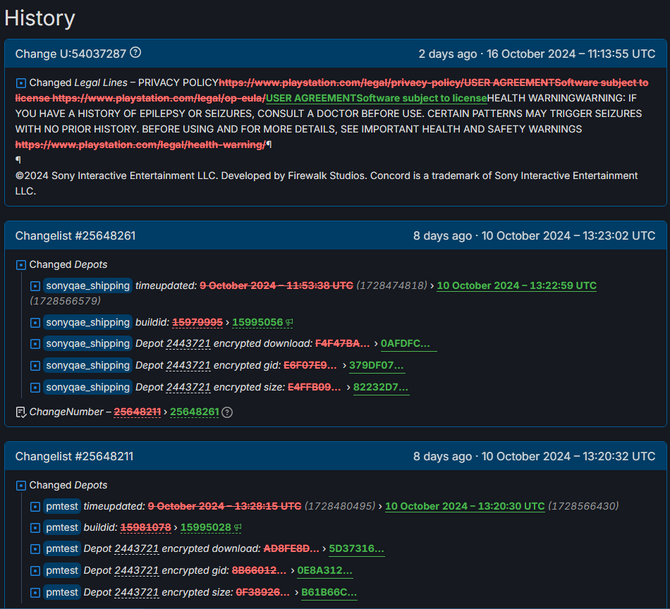Click the sonyqae_shipping branch tag on buildid row
Screen dimensions: 670x609
tap(87, 322)
